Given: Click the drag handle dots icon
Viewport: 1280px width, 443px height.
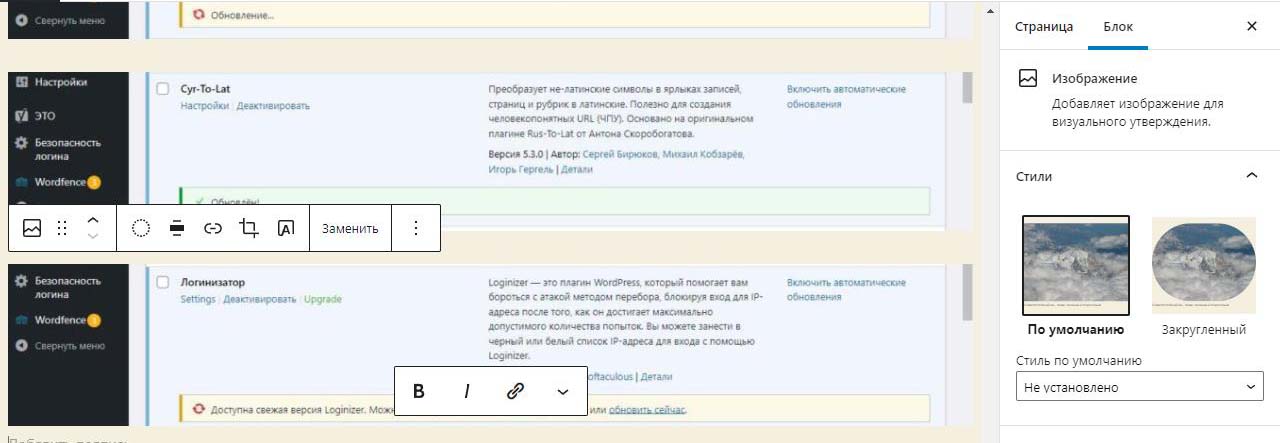Looking at the screenshot, I should [62, 228].
